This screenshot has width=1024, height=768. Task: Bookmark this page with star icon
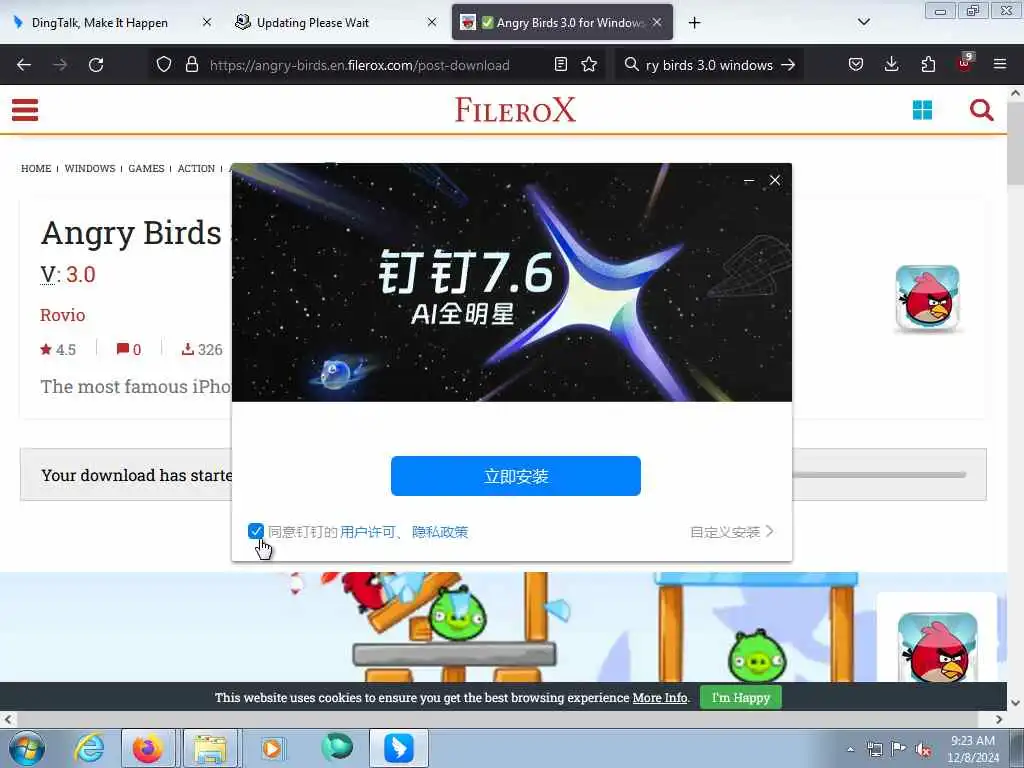(x=589, y=65)
